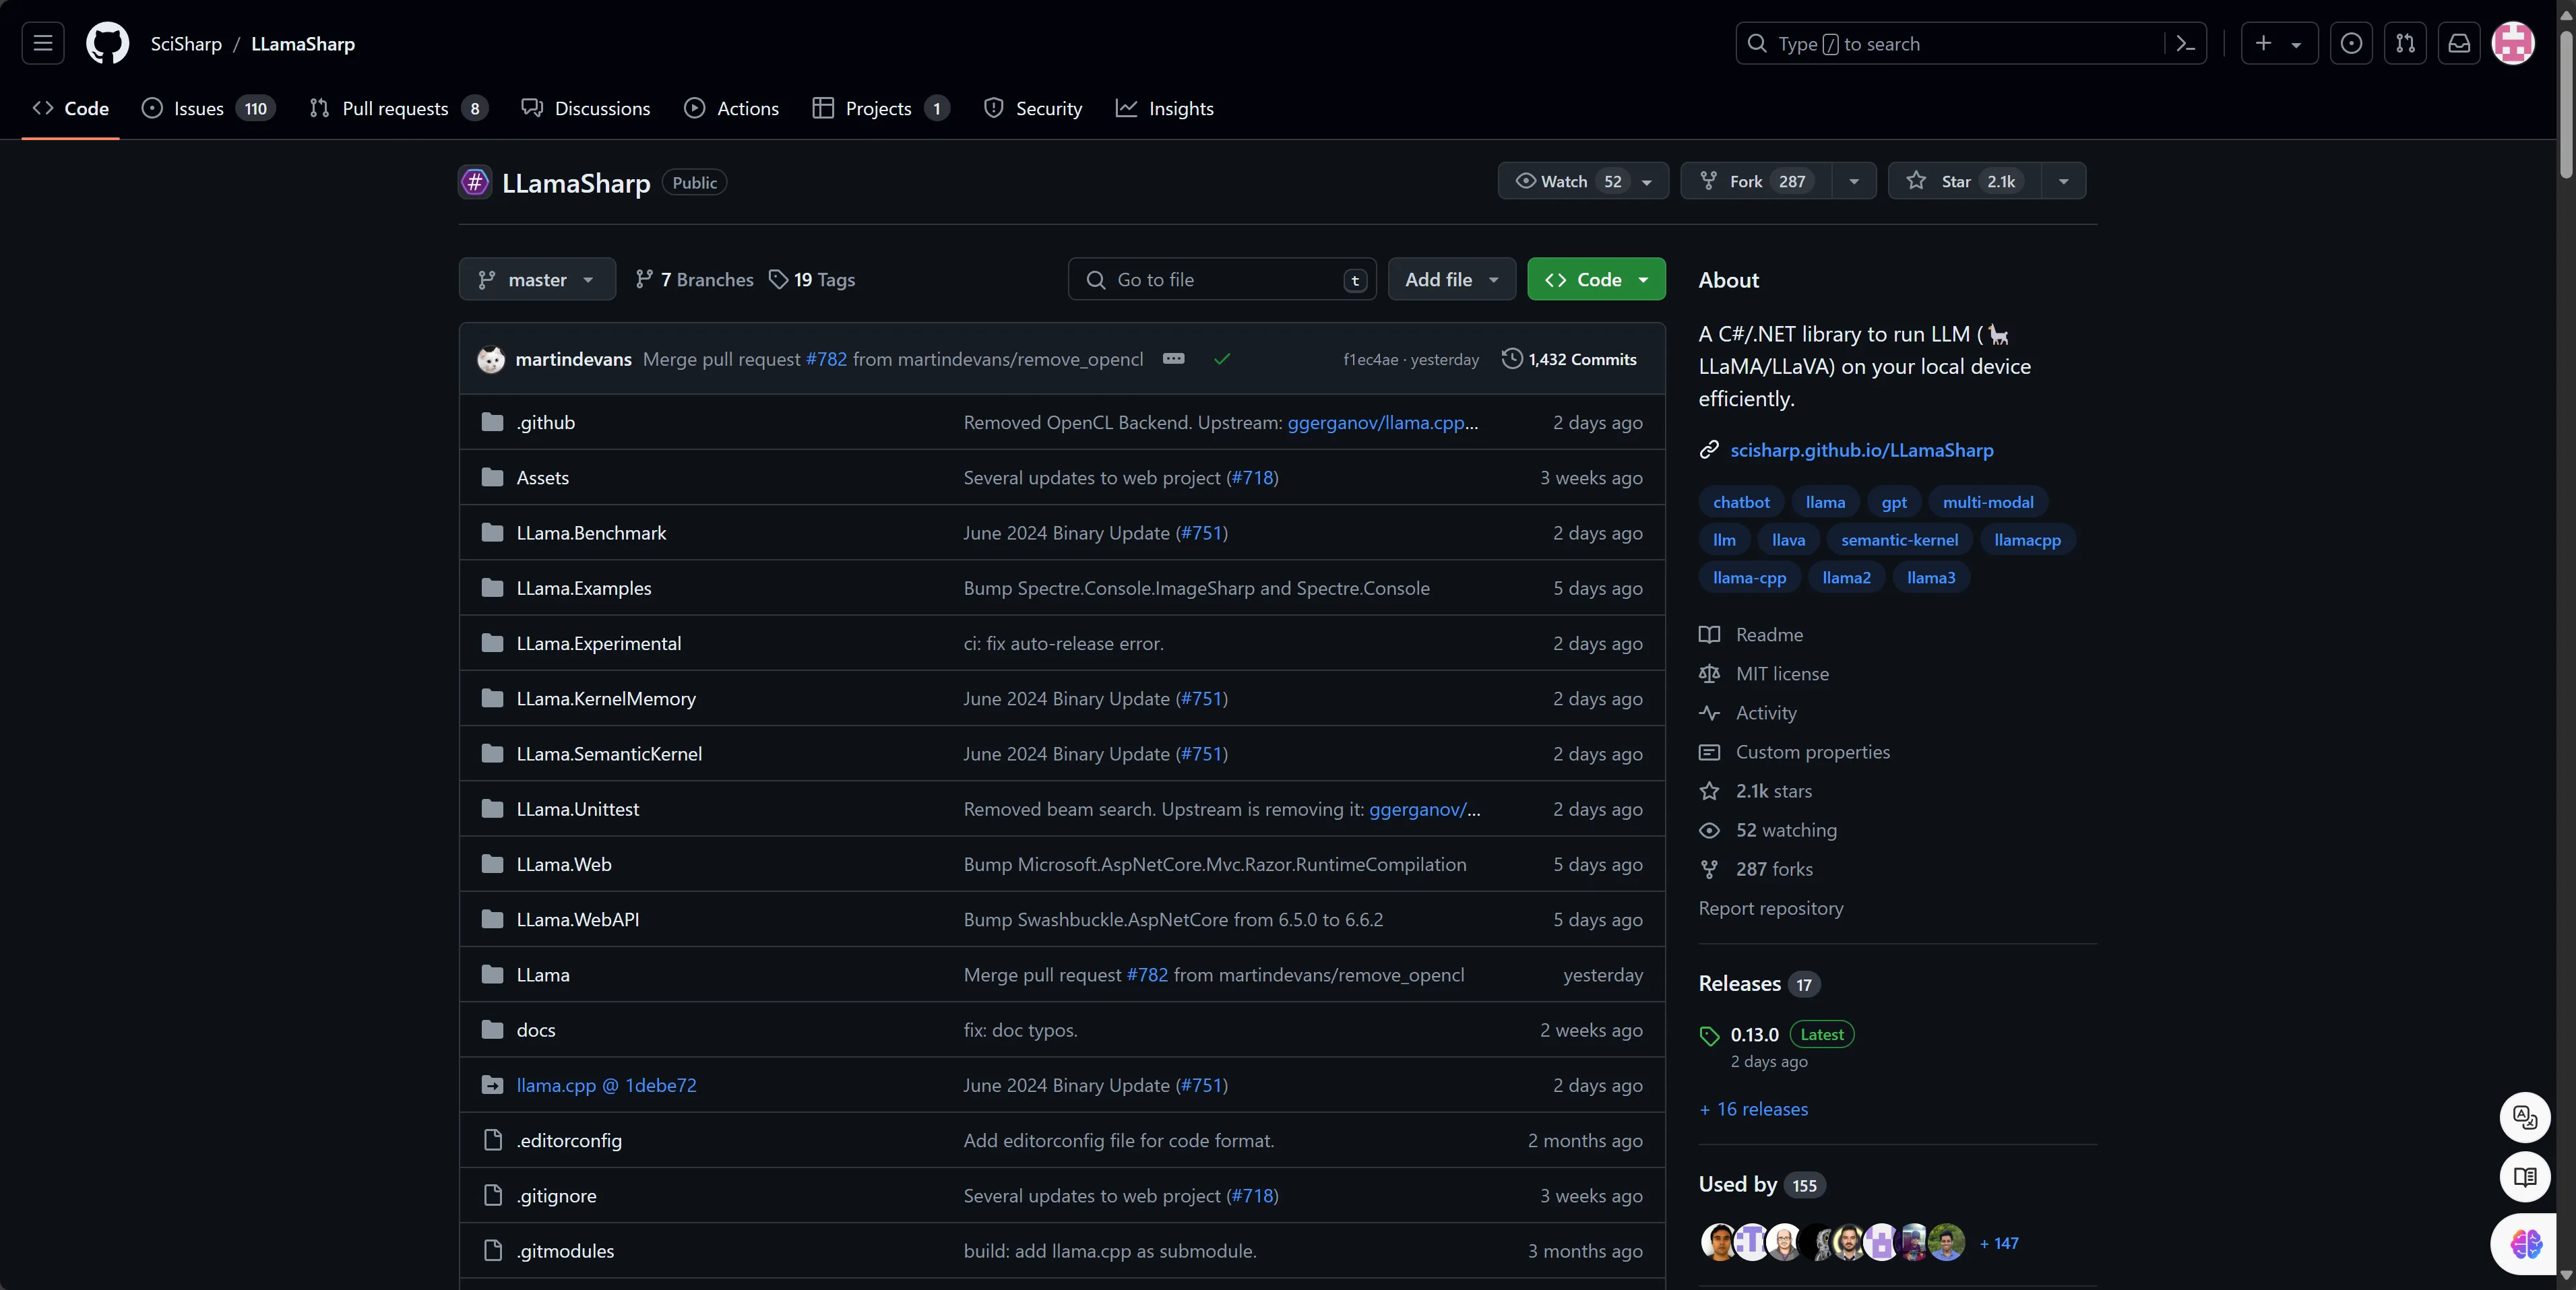The height and width of the screenshot is (1290, 2576).
Task: Open the Add file dropdown
Action: 1451,279
